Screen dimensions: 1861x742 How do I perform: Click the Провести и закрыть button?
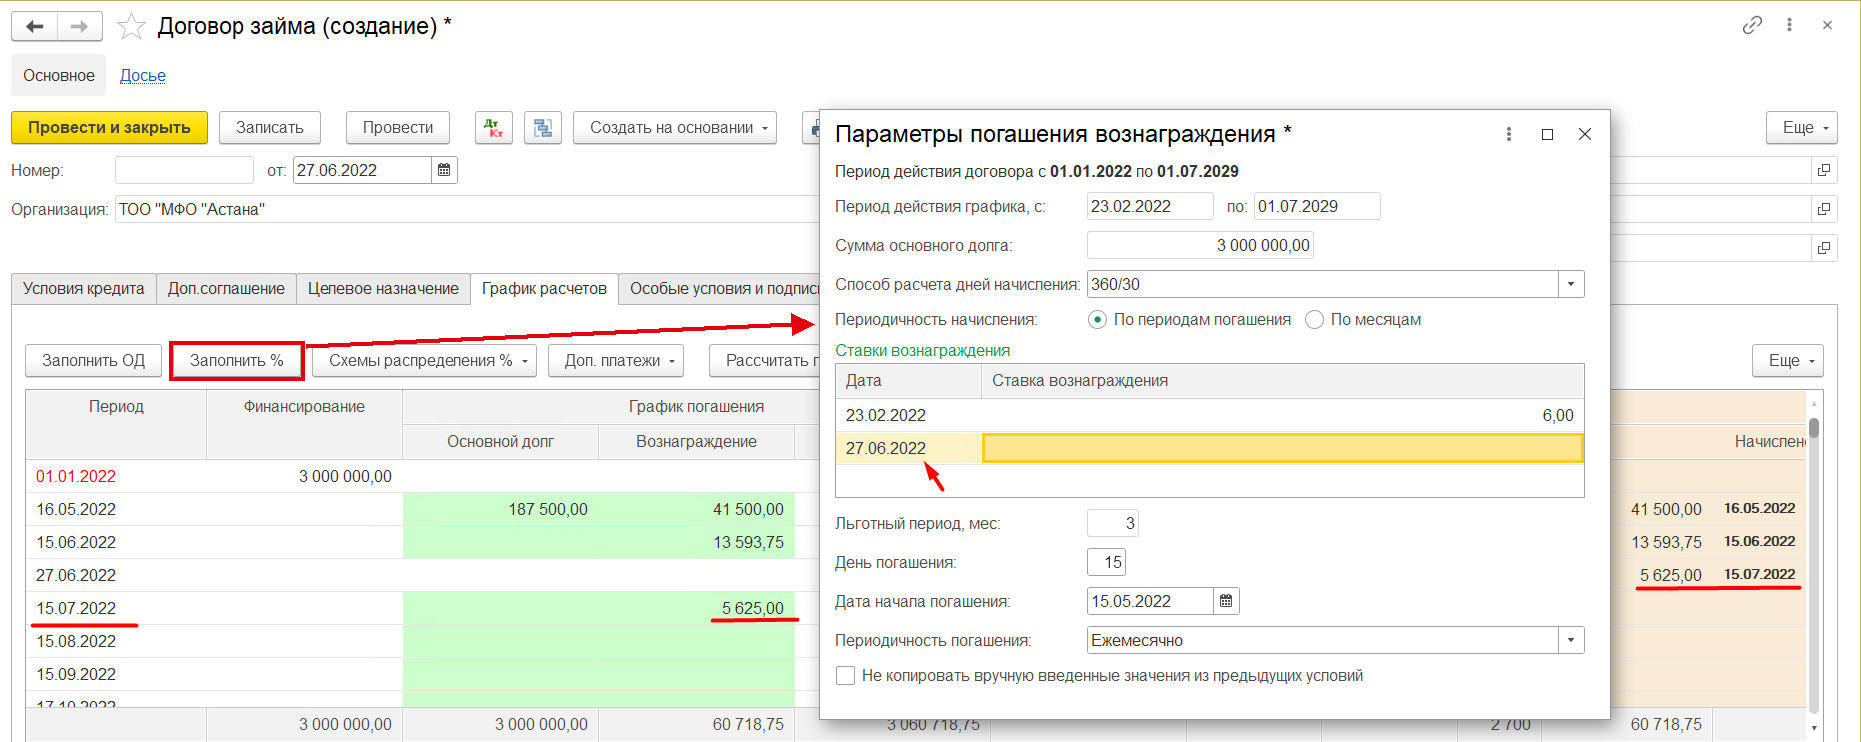pos(109,128)
